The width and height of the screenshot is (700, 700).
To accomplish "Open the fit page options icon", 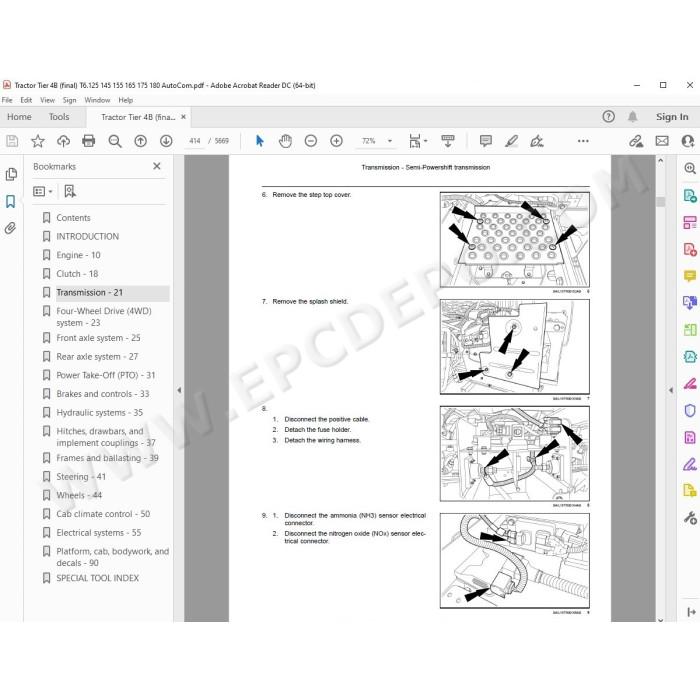I will coord(417,141).
